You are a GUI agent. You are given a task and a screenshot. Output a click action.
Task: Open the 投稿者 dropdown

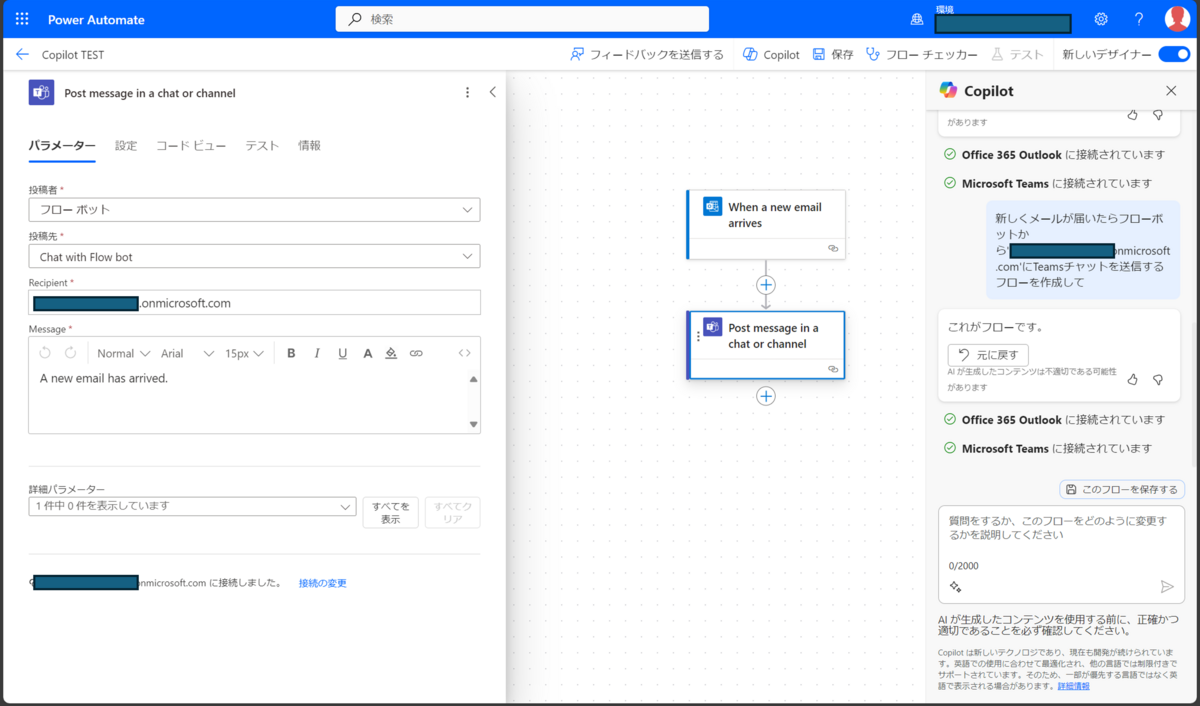pos(254,210)
